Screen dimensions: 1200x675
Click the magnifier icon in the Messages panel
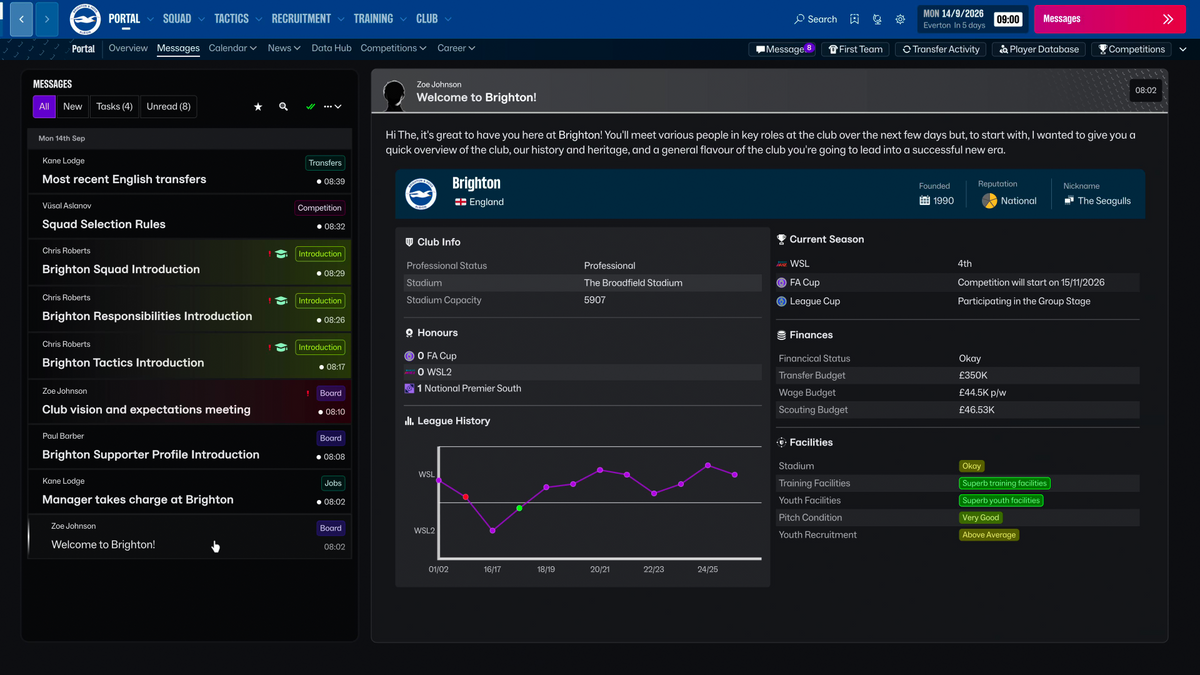point(284,107)
